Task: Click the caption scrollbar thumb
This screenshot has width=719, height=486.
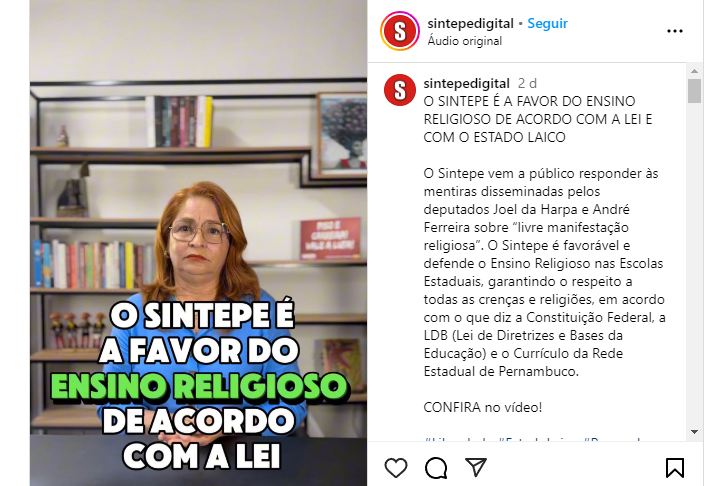Action: pyautogui.click(x=694, y=91)
